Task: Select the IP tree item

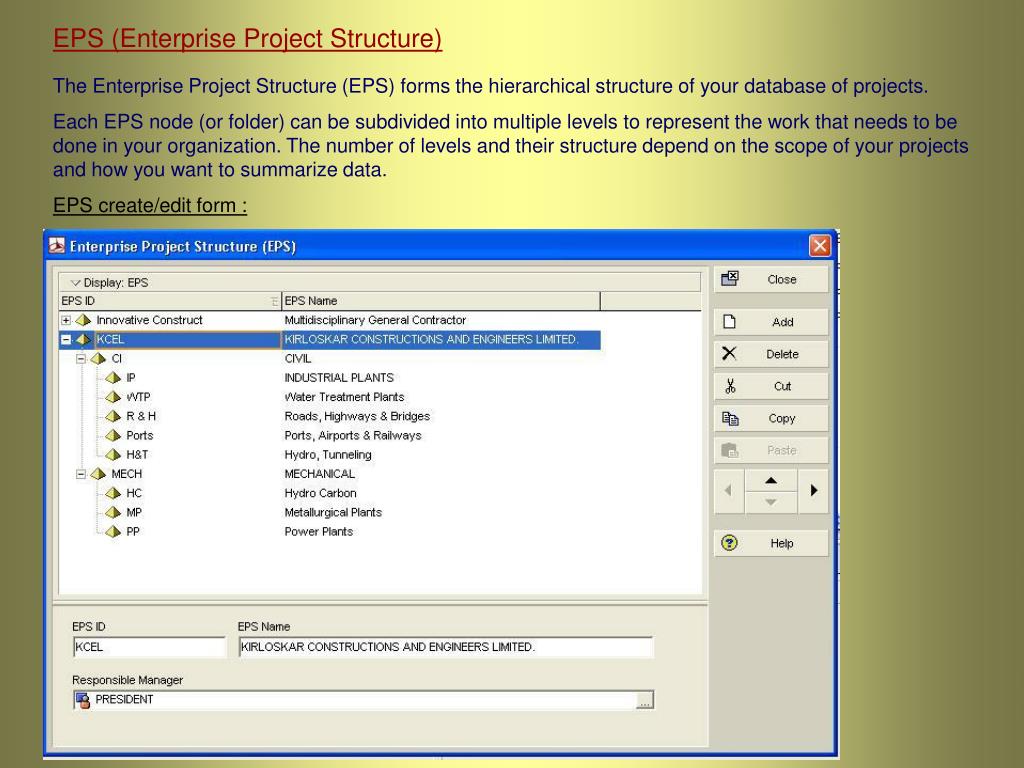Action: point(131,377)
